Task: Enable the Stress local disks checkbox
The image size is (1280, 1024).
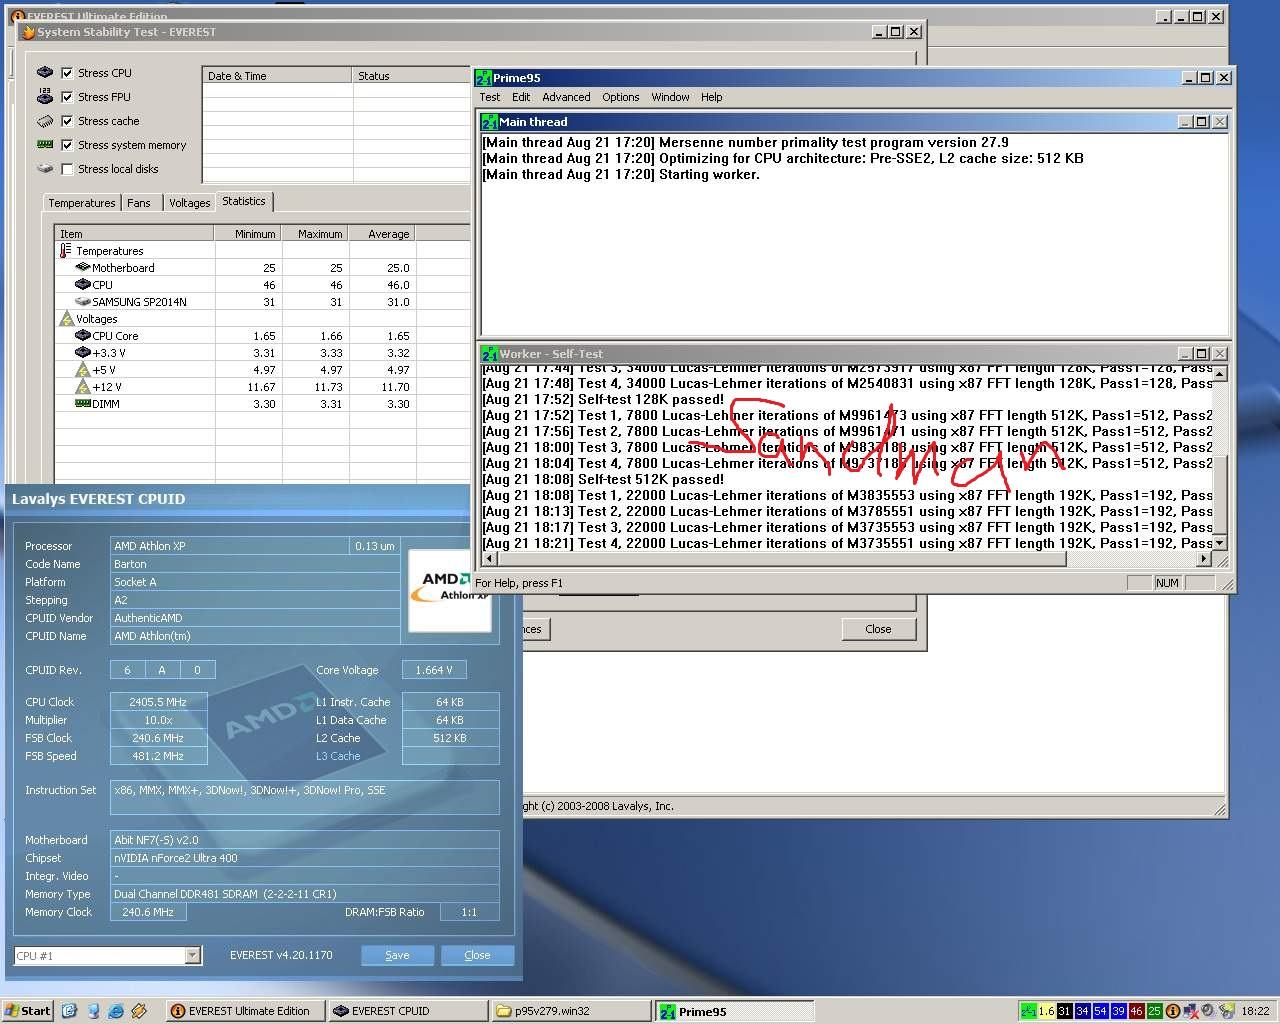Action: tap(67, 169)
